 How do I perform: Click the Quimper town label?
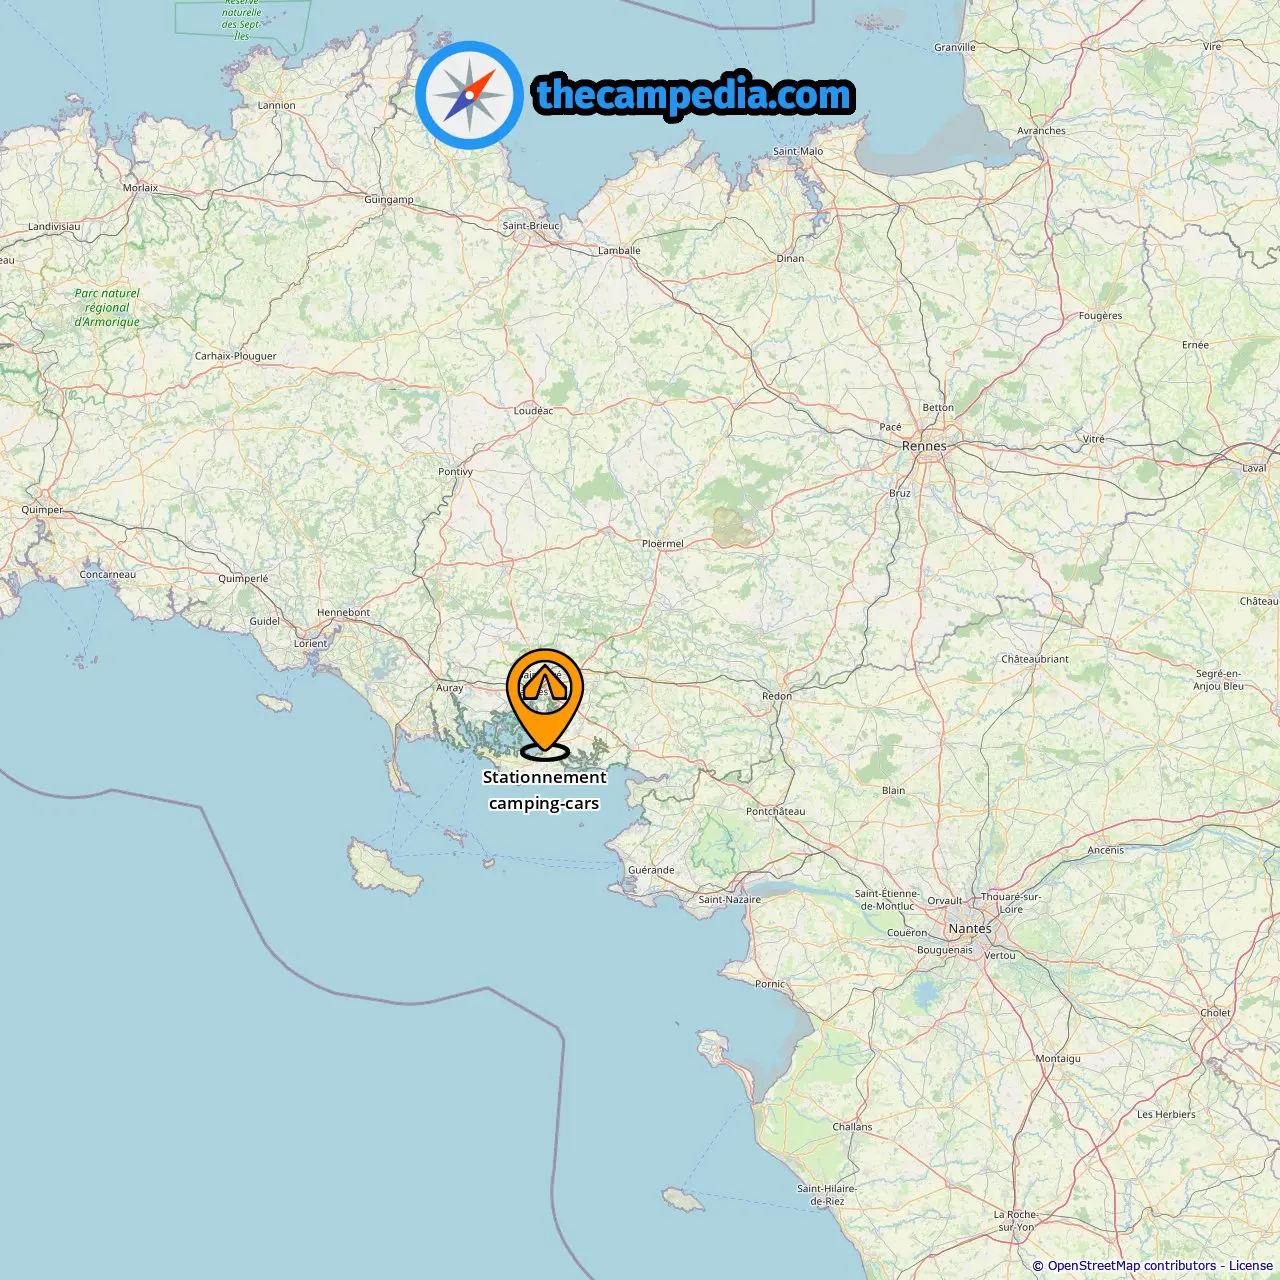42,510
